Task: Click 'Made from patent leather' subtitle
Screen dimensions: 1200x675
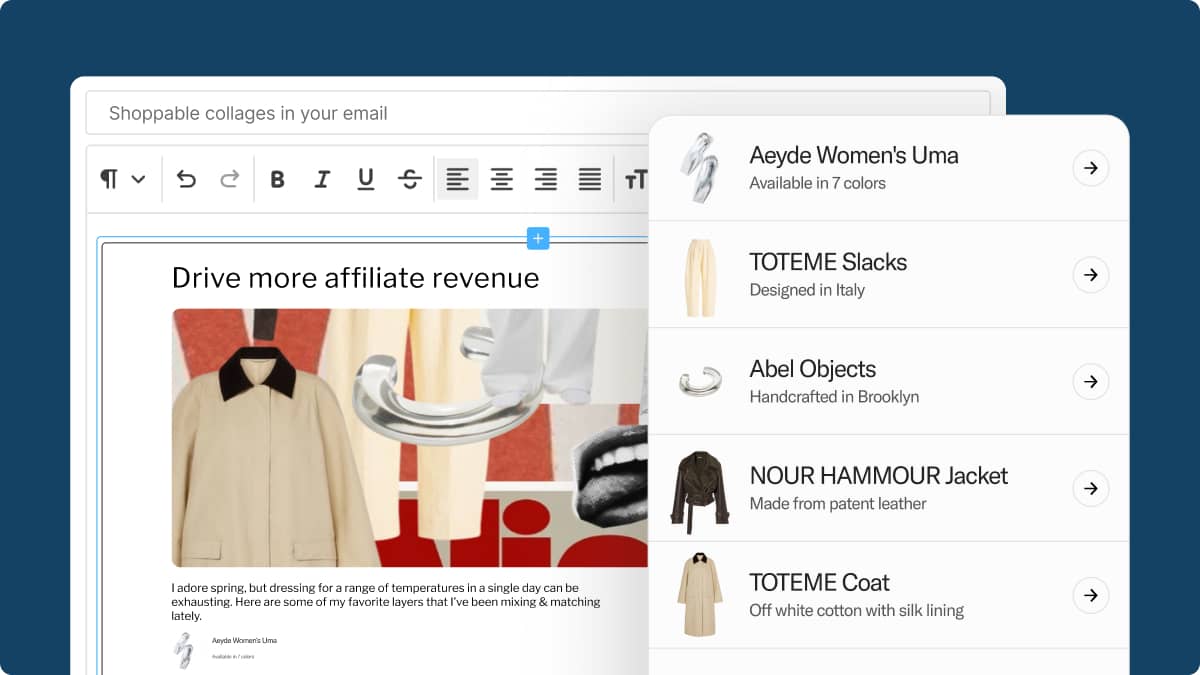Action: click(838, 503)
